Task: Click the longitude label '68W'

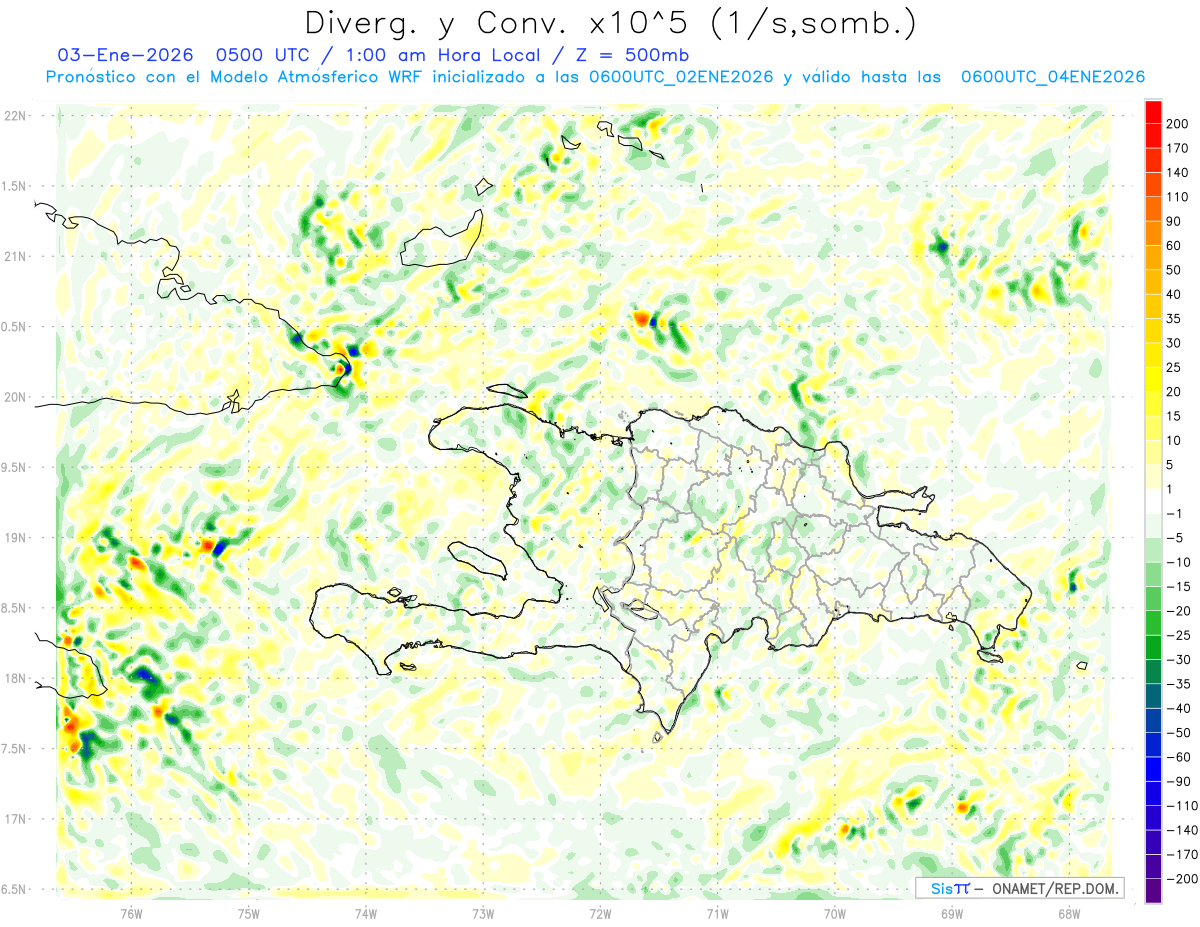Action: tap(1069, 913)
